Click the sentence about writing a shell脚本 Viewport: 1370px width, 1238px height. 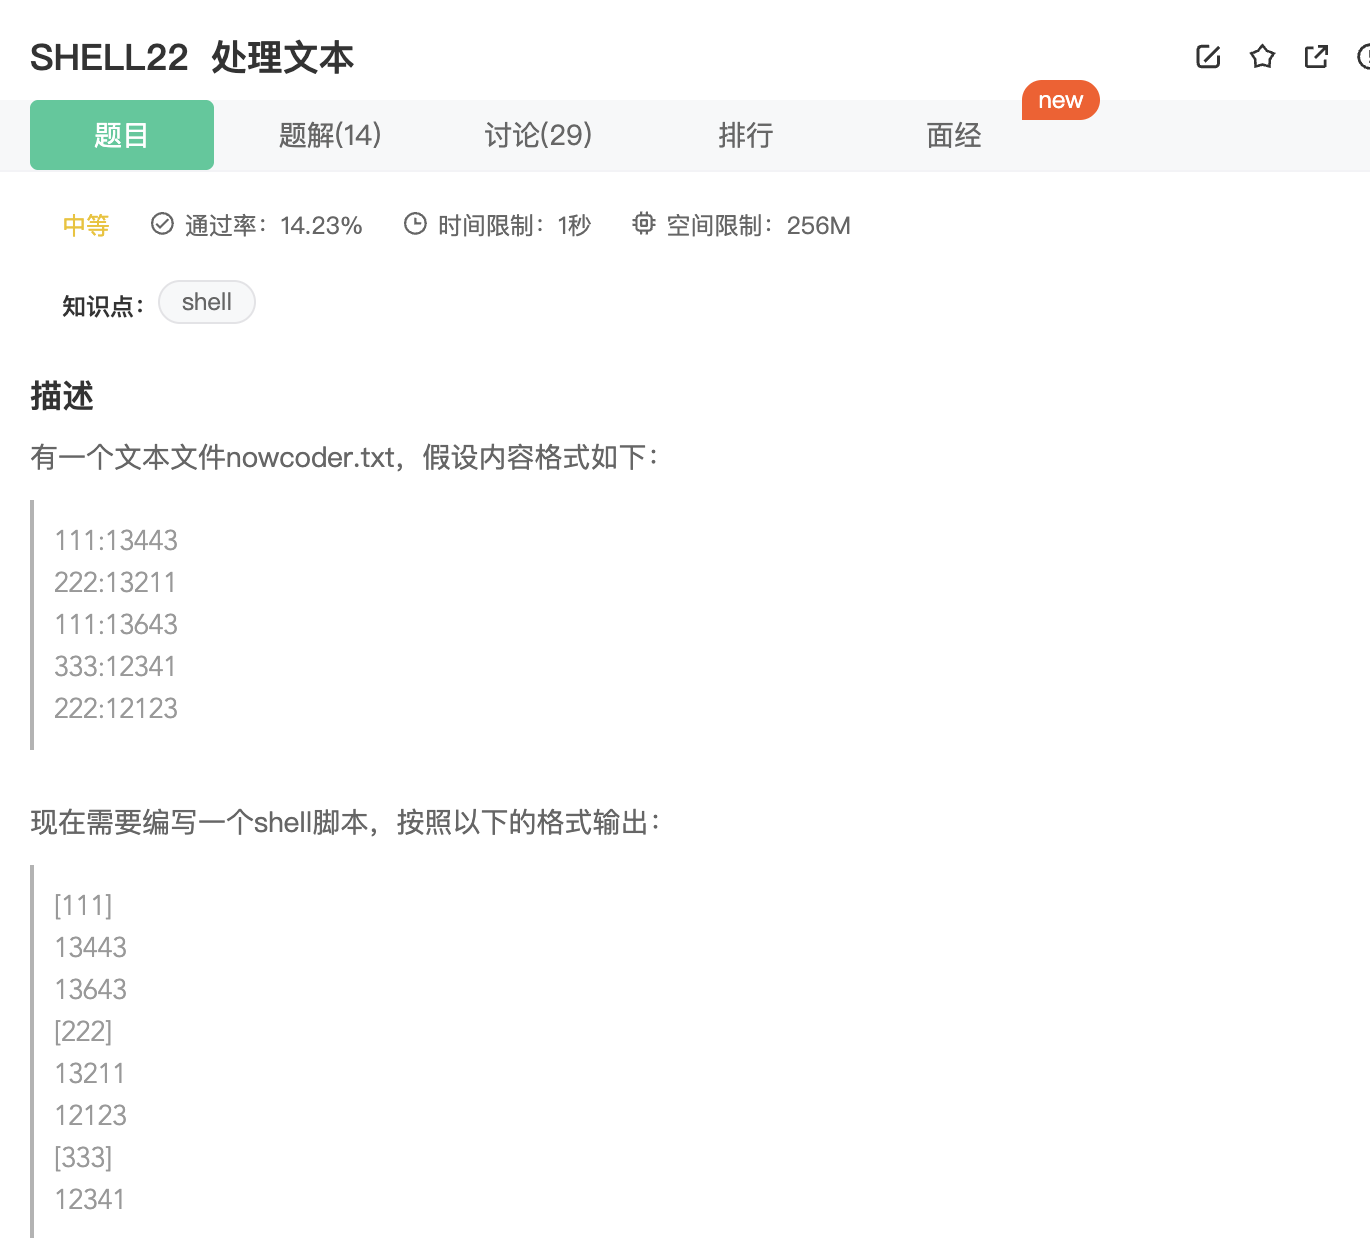point(346,822)
